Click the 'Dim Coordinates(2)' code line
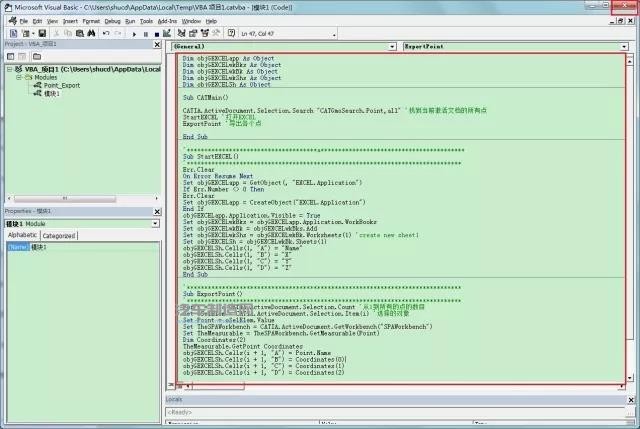Screen dimensions: 640x429 214,340
